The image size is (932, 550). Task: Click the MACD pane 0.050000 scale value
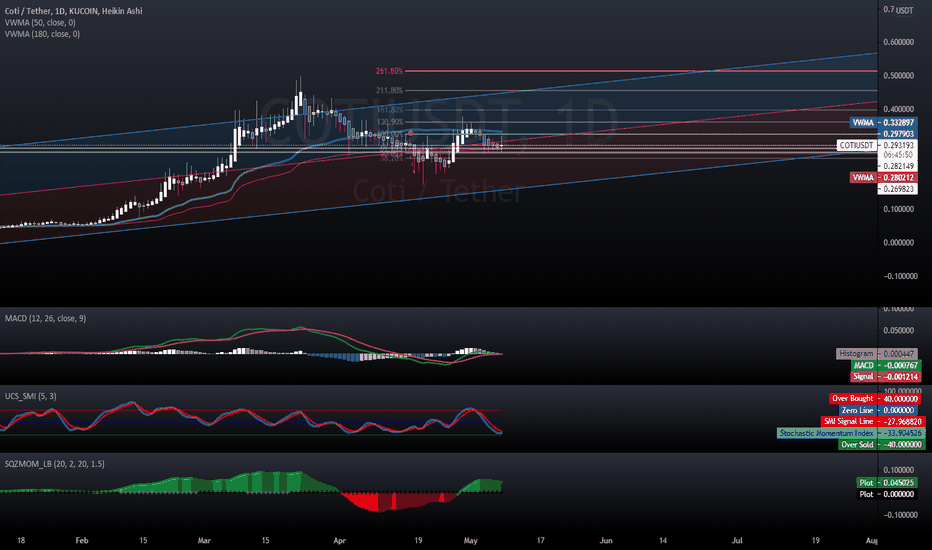(898, 330)
